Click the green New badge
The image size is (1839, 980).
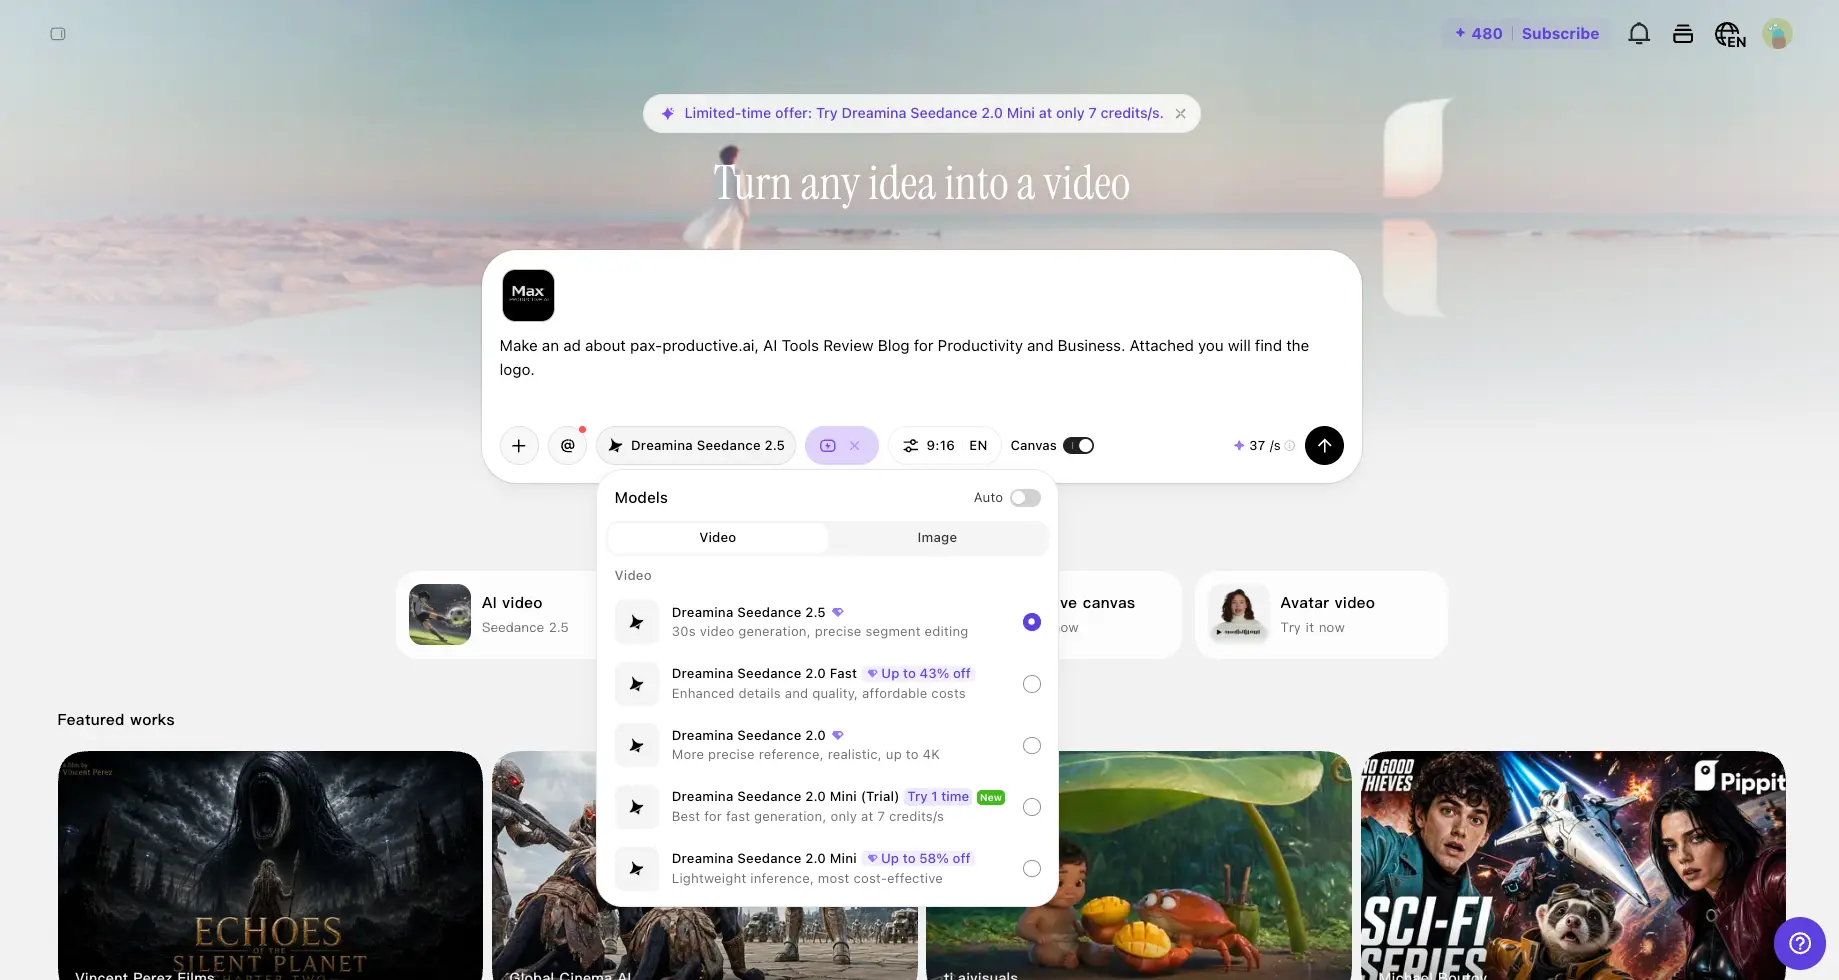coord(991,798)
